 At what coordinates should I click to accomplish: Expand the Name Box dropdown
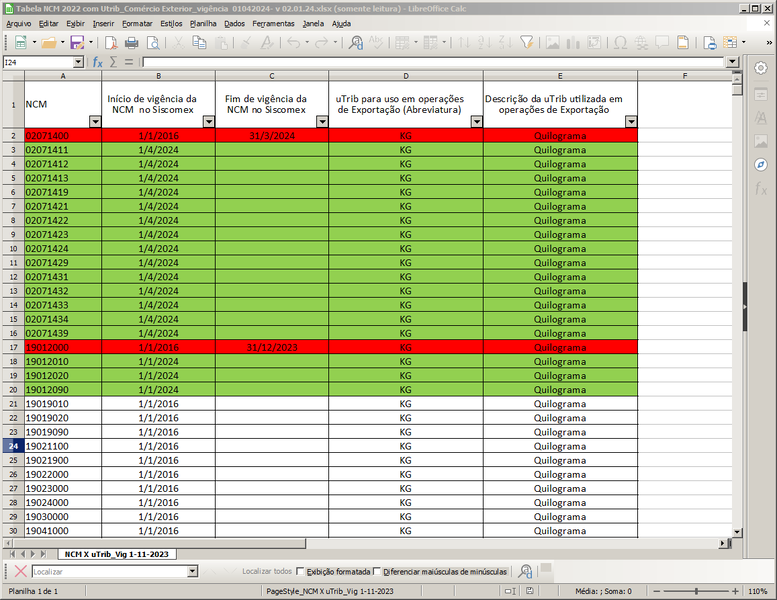click(x=78, y=62)
